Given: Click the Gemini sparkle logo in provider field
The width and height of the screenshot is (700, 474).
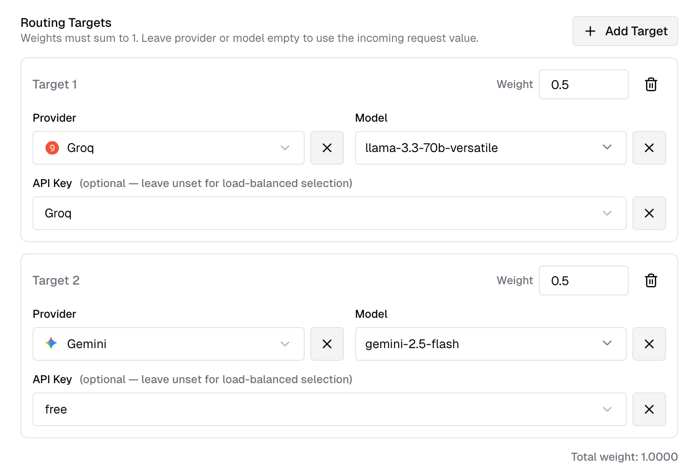Looking at the screenshot, I should pyautogui.click(x=52, y=344).
